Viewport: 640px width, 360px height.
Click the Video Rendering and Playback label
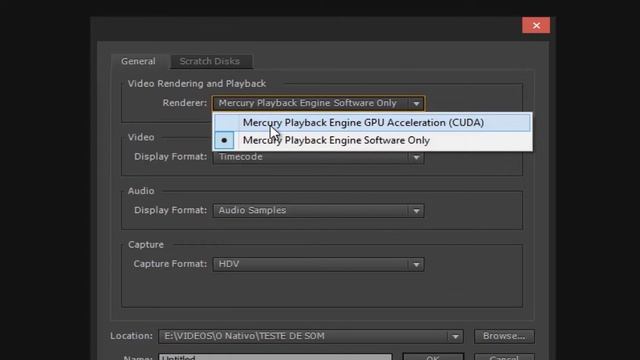197,84
